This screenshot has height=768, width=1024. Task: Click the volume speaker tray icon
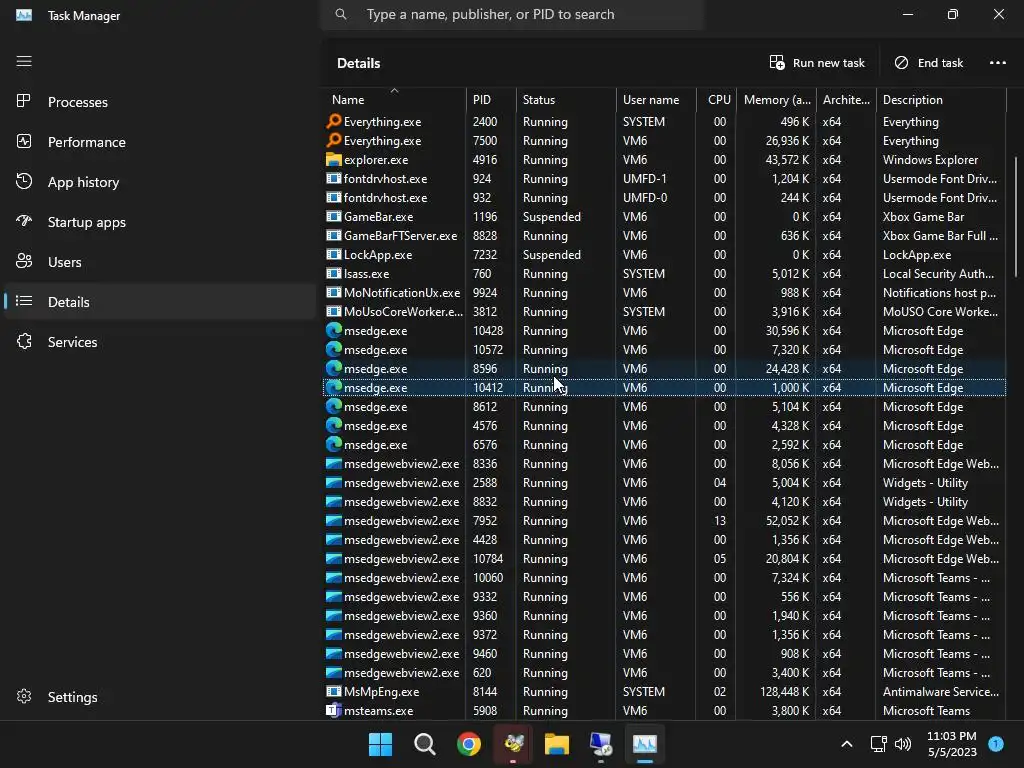coord(903,744)
